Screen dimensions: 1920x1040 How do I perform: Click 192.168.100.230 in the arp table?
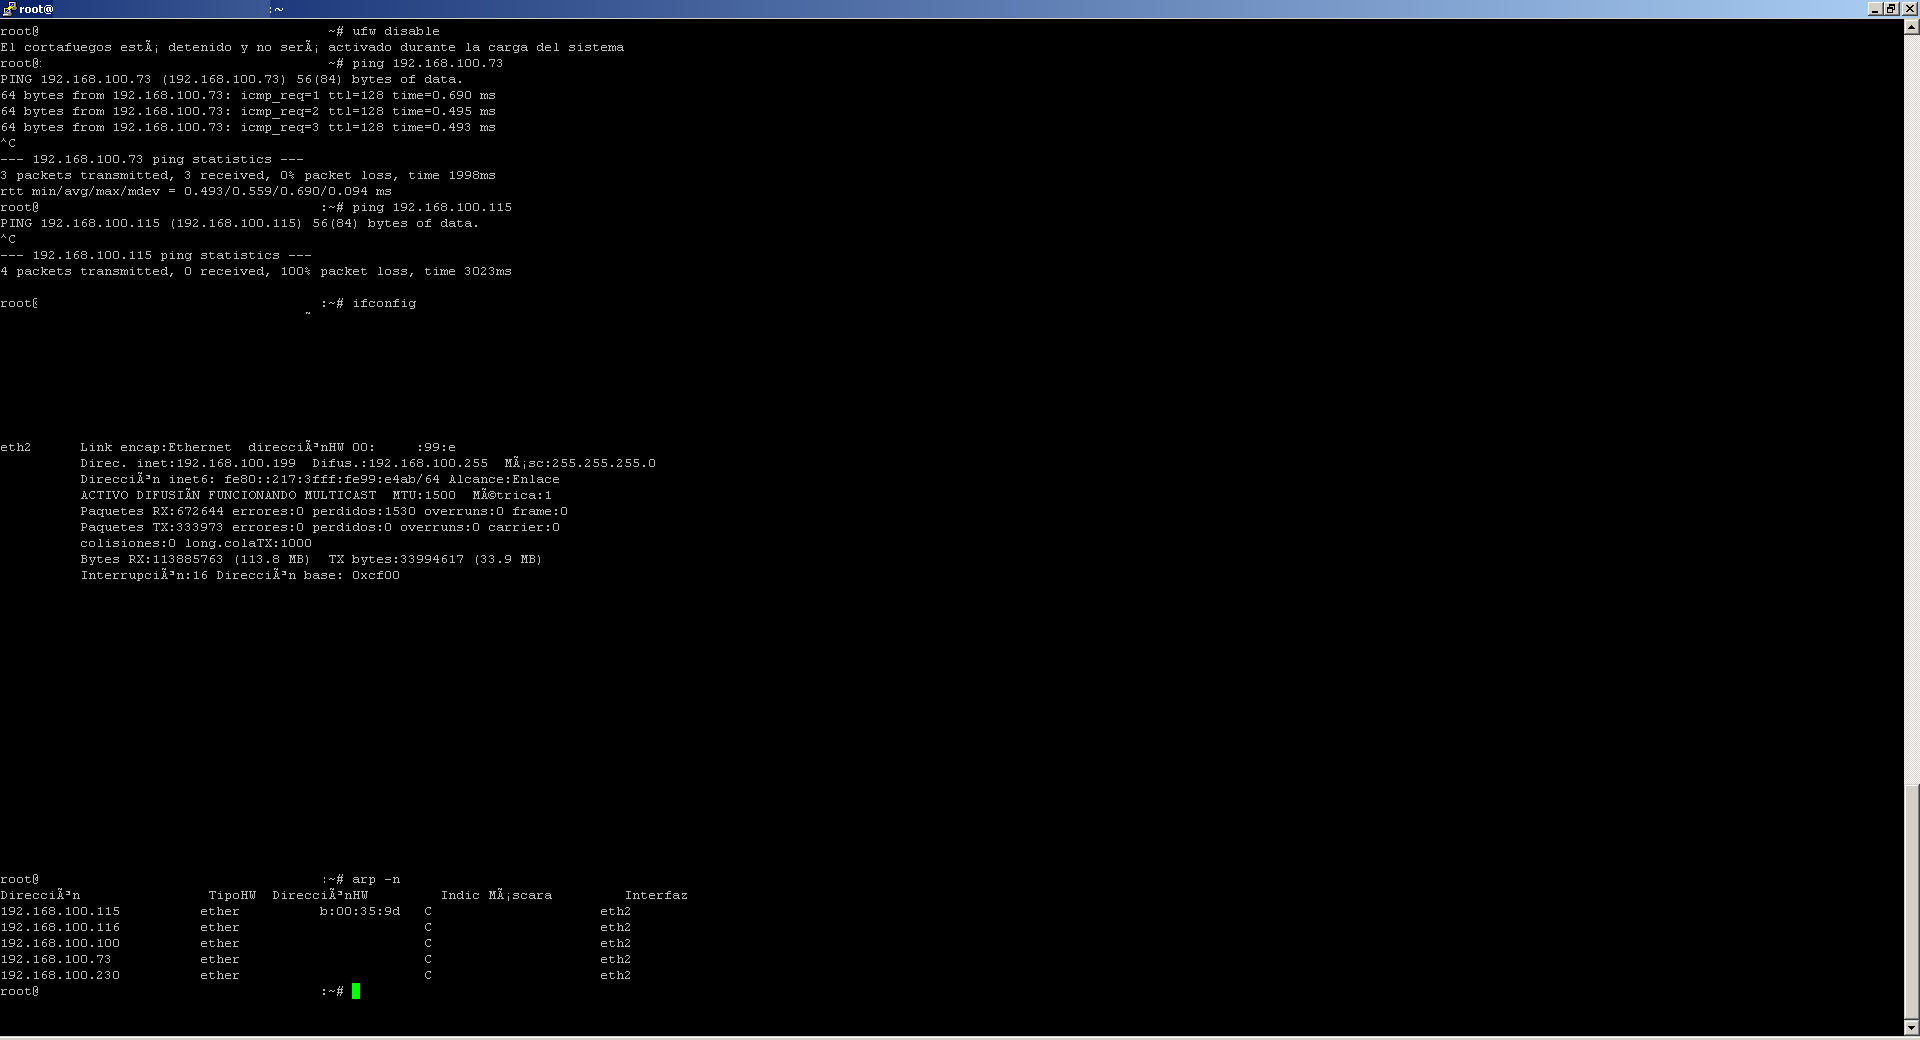coord(60,975)
